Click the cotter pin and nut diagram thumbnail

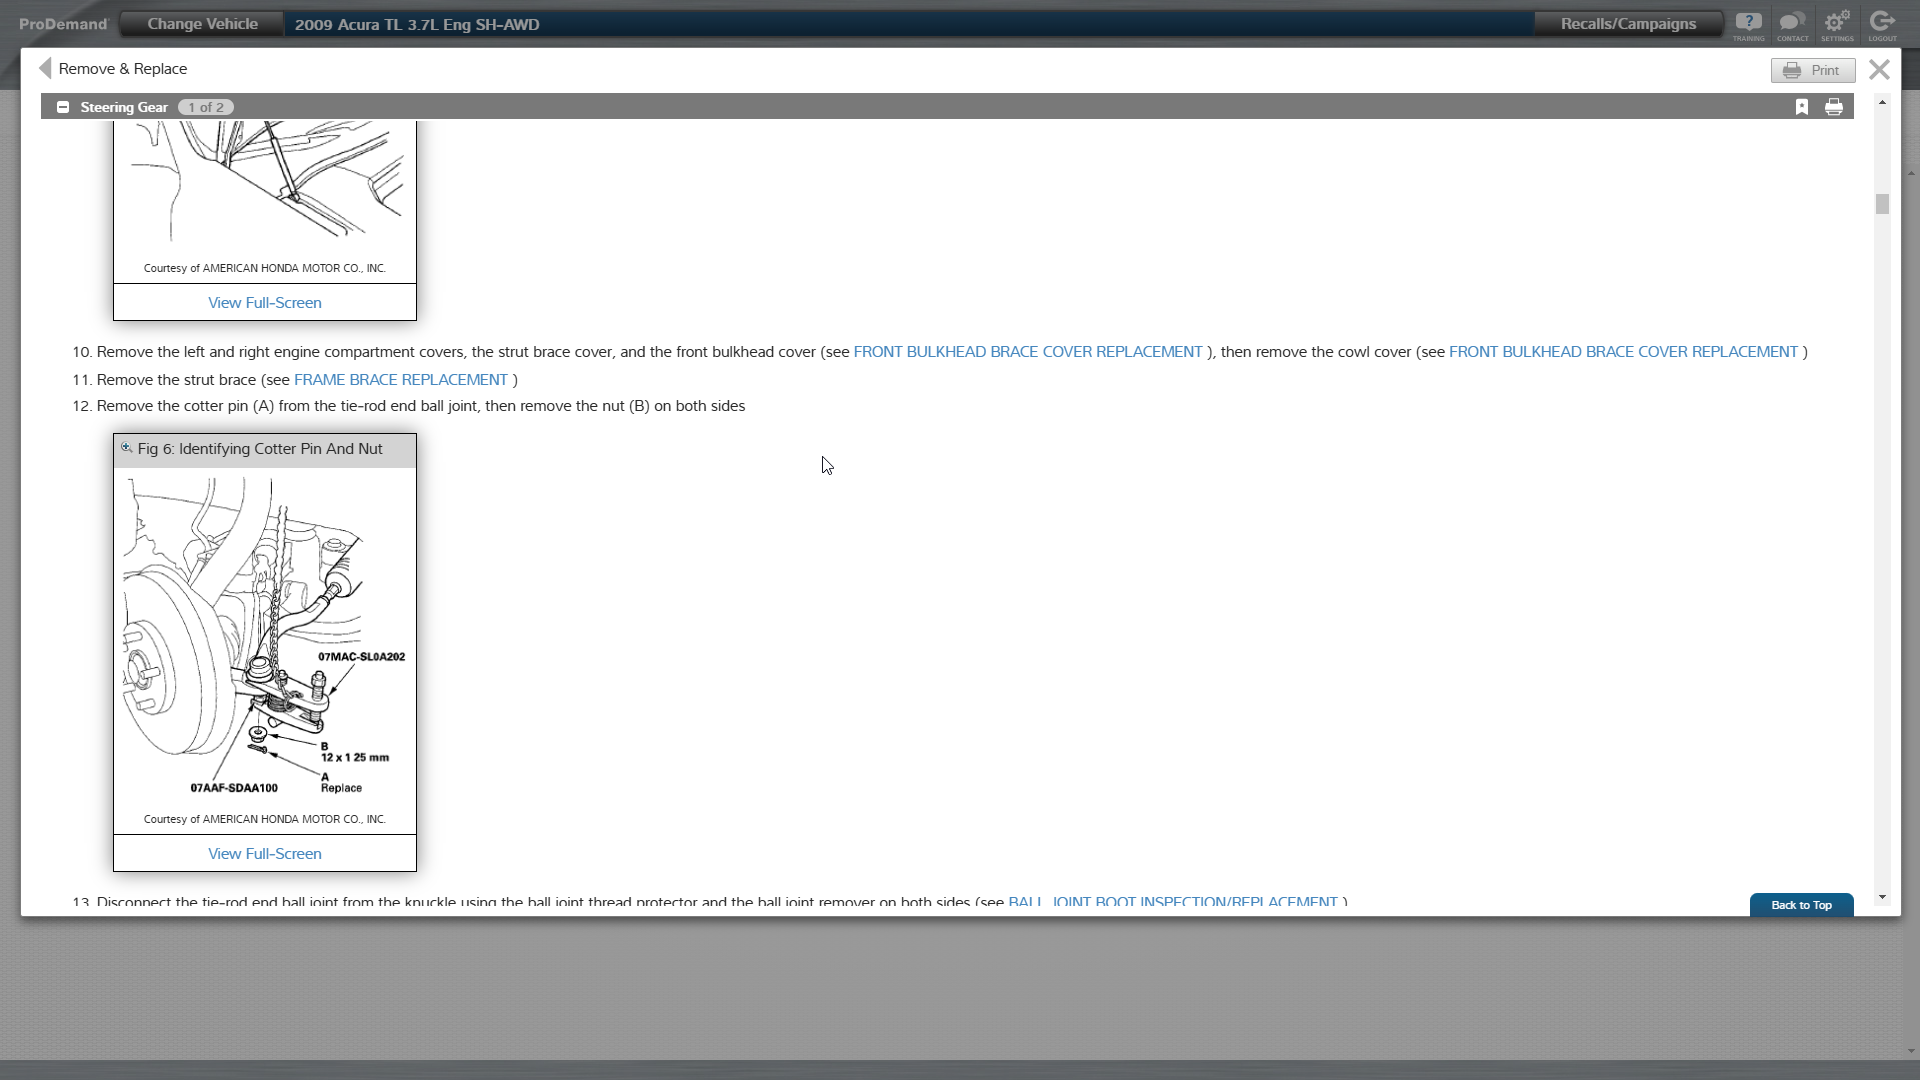coord(264,638)
